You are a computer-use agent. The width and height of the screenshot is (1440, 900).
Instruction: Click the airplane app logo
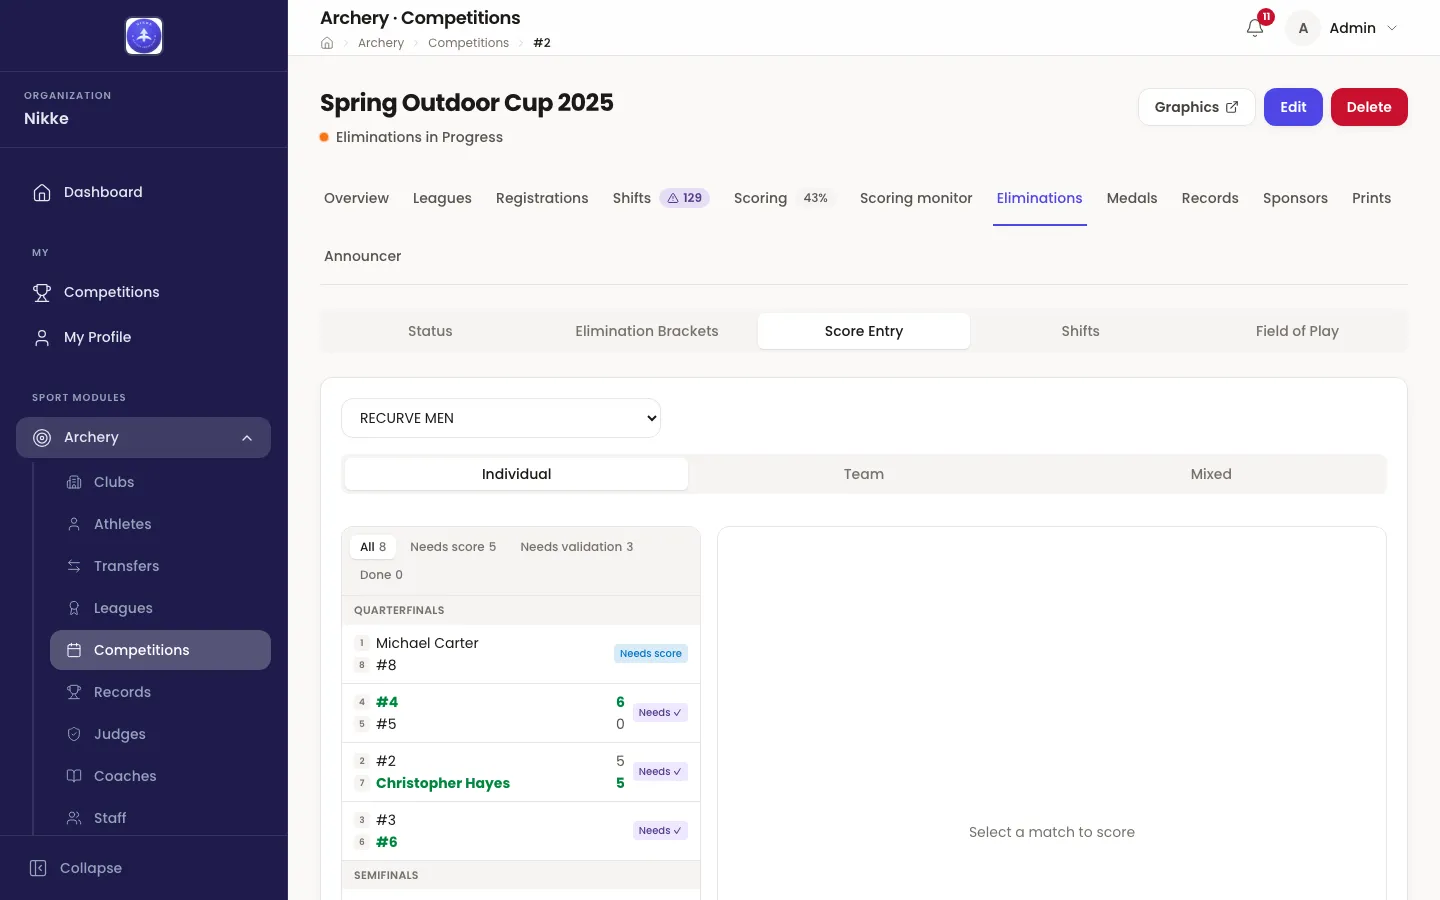click(144, 36)
